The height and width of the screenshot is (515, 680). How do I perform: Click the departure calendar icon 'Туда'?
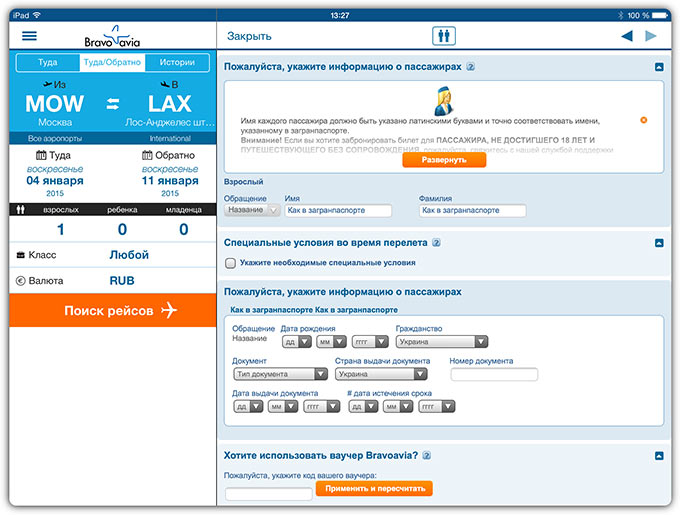[41, 155]
